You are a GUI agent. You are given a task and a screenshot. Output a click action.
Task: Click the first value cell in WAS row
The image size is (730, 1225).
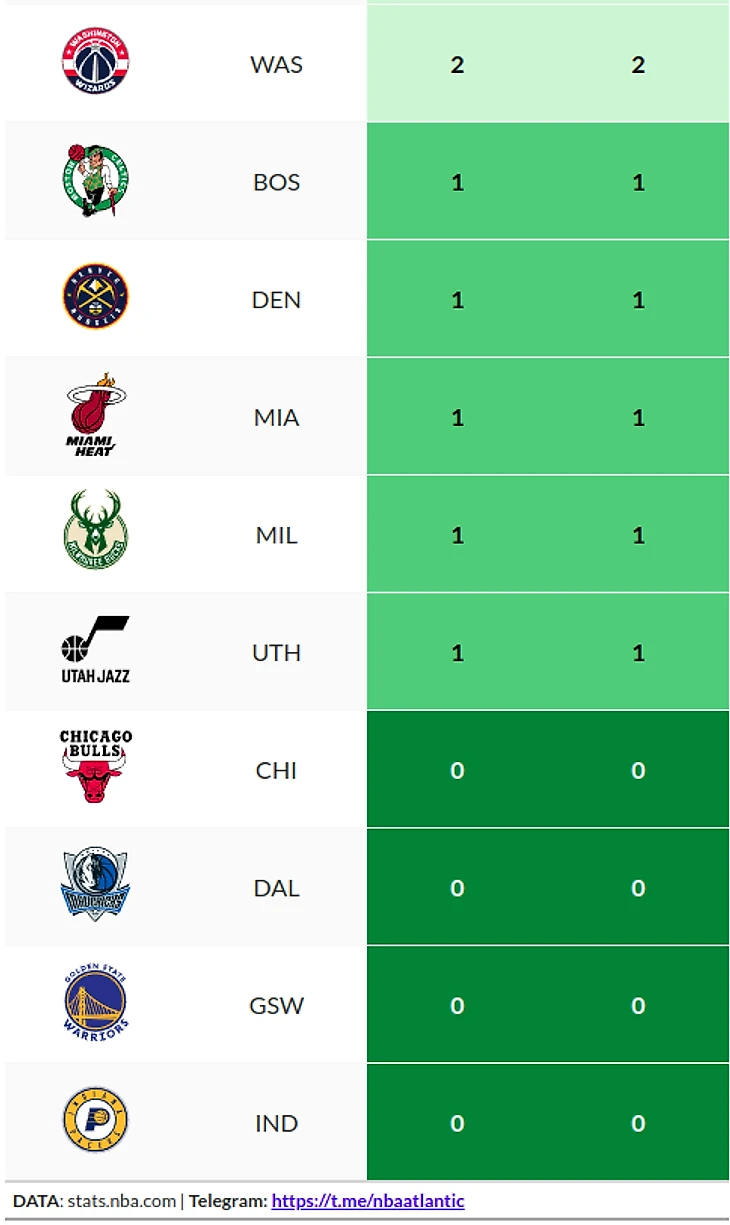[x=457, y=65]
